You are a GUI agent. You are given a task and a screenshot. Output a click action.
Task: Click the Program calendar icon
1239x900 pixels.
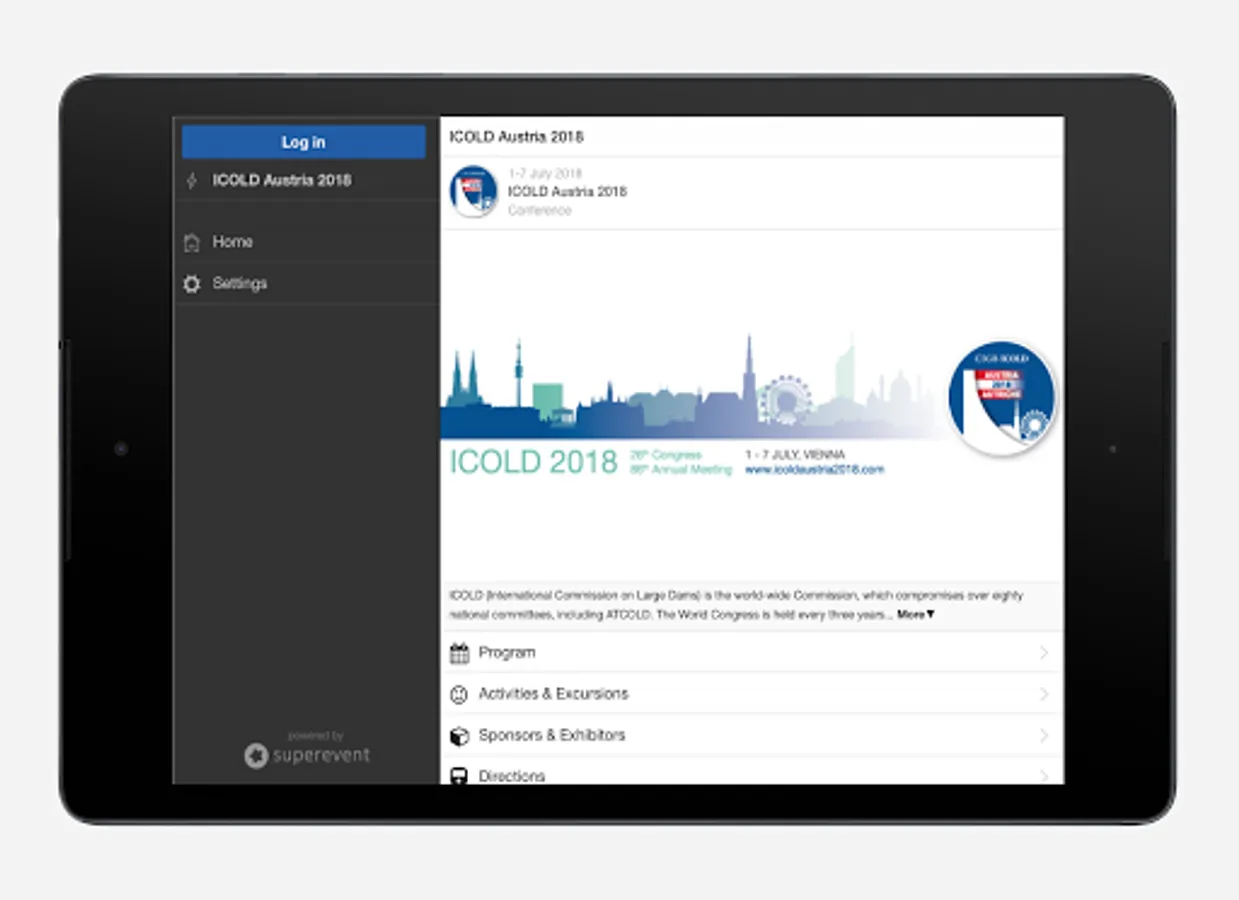[x=459, y=653]
